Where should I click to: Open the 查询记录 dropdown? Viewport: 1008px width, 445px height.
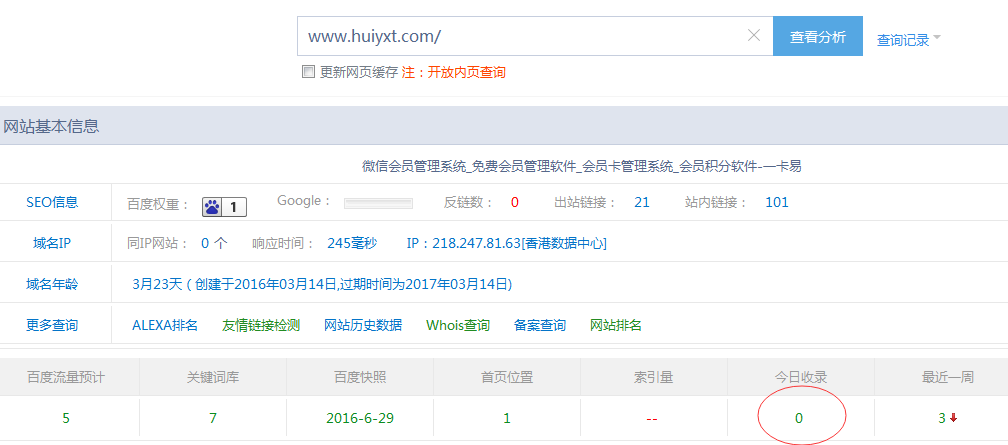coord(908,40)
